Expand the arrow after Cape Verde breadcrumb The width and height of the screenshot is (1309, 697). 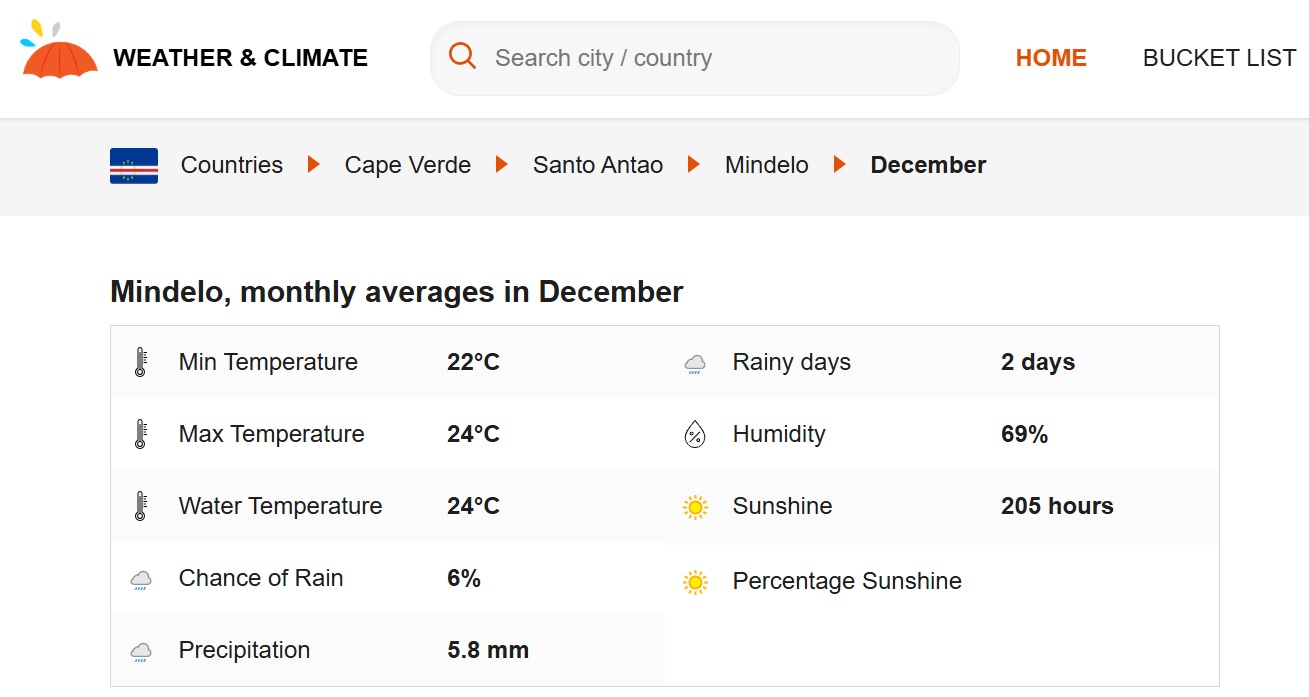point(500,165)
